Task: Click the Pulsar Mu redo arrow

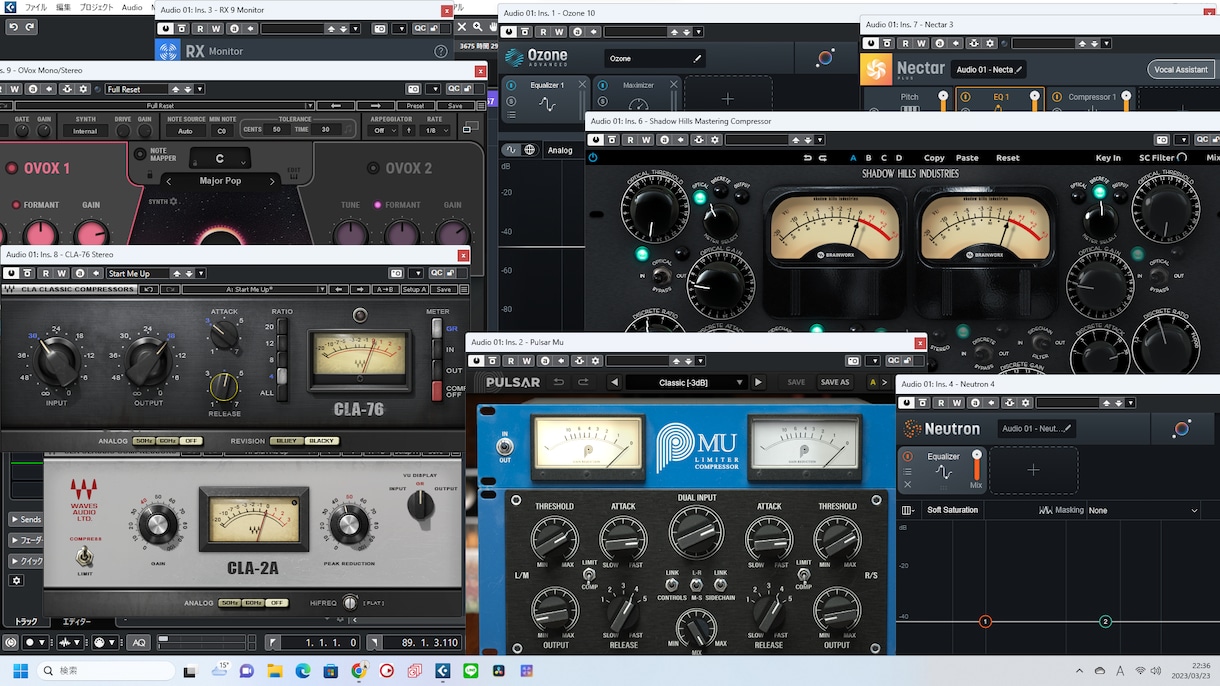Action: 582,382
